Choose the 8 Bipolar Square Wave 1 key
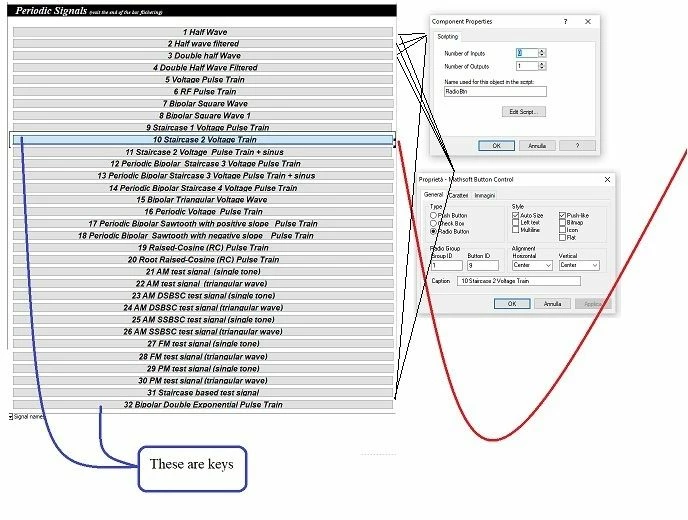Screen dimensions: 688x520 pyautogui.click(x=203, y=115)
